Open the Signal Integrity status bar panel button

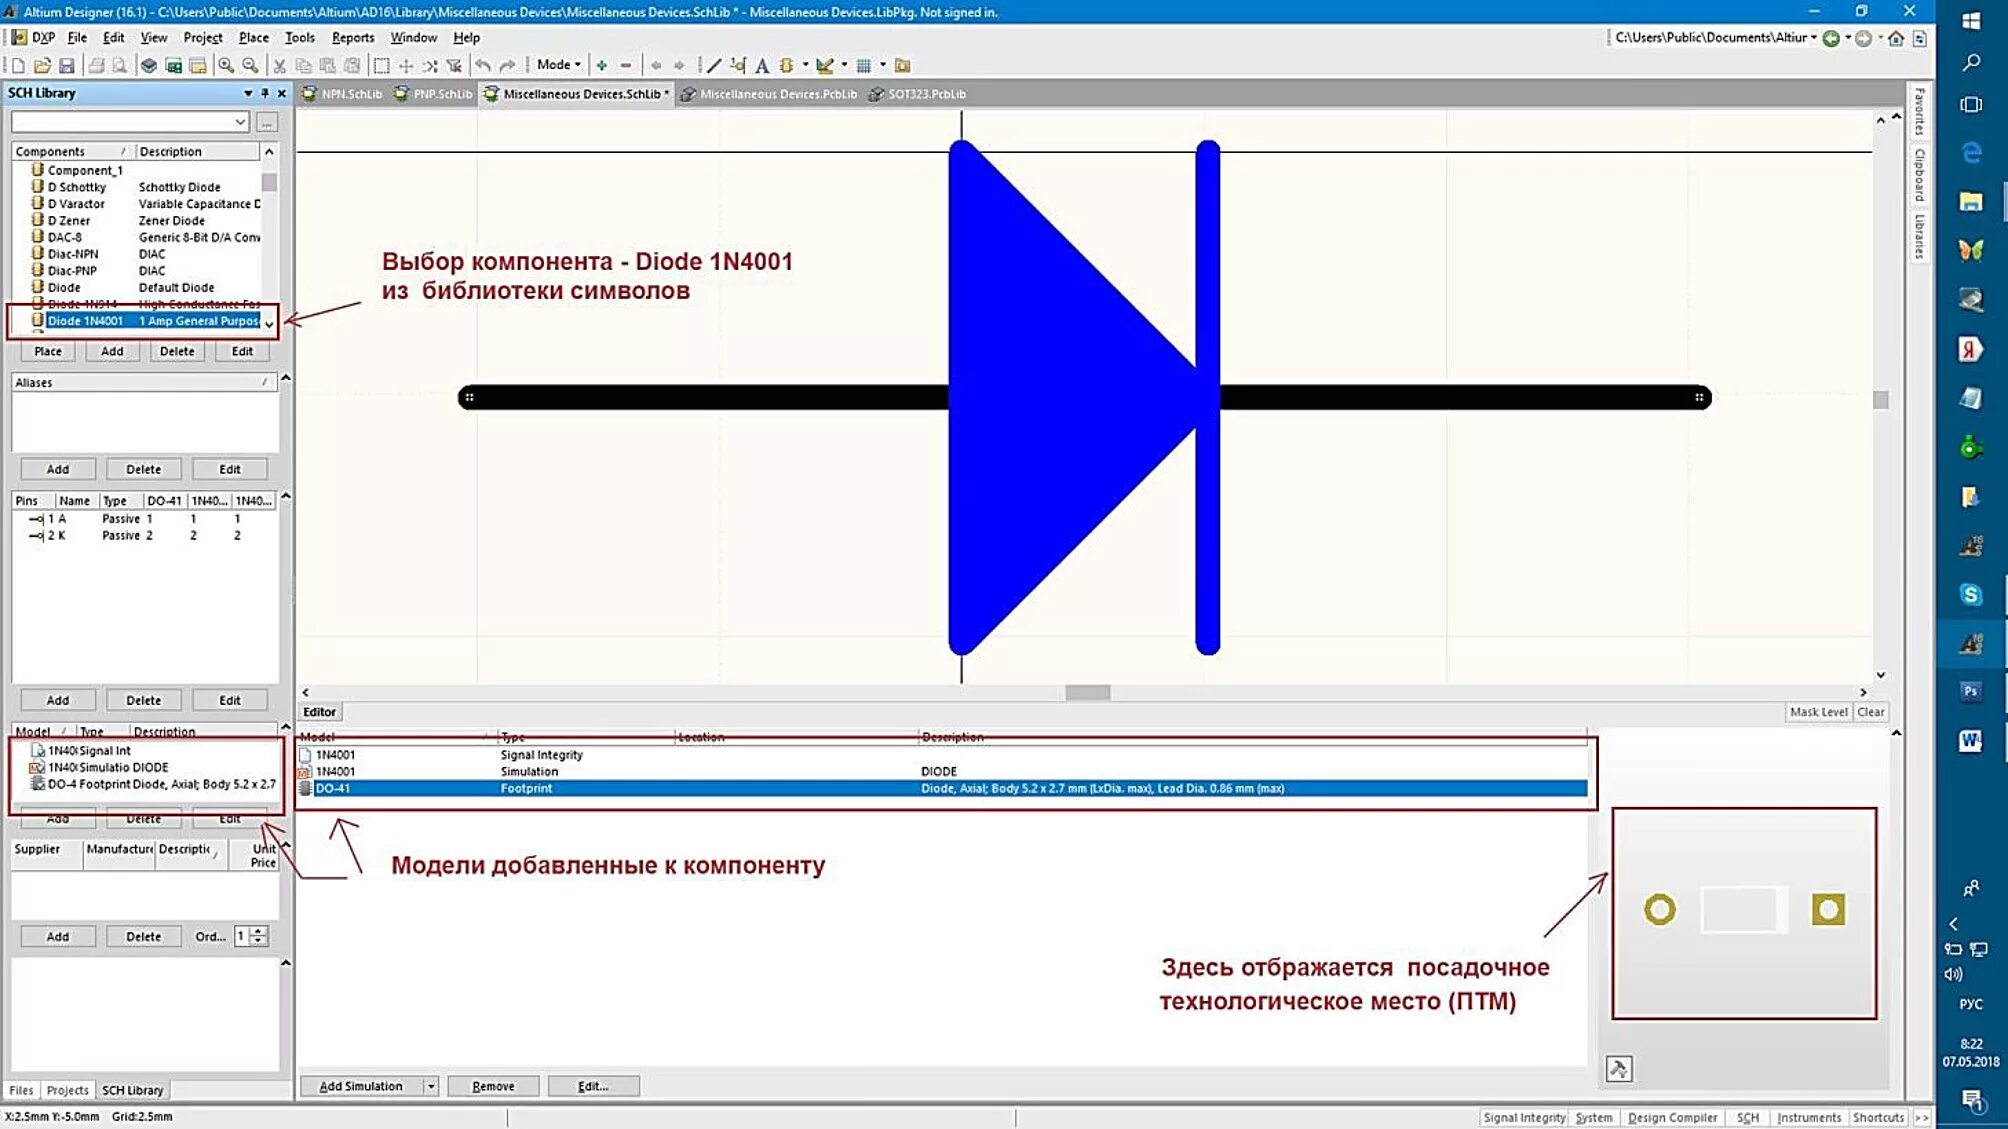point(1524,1118)
